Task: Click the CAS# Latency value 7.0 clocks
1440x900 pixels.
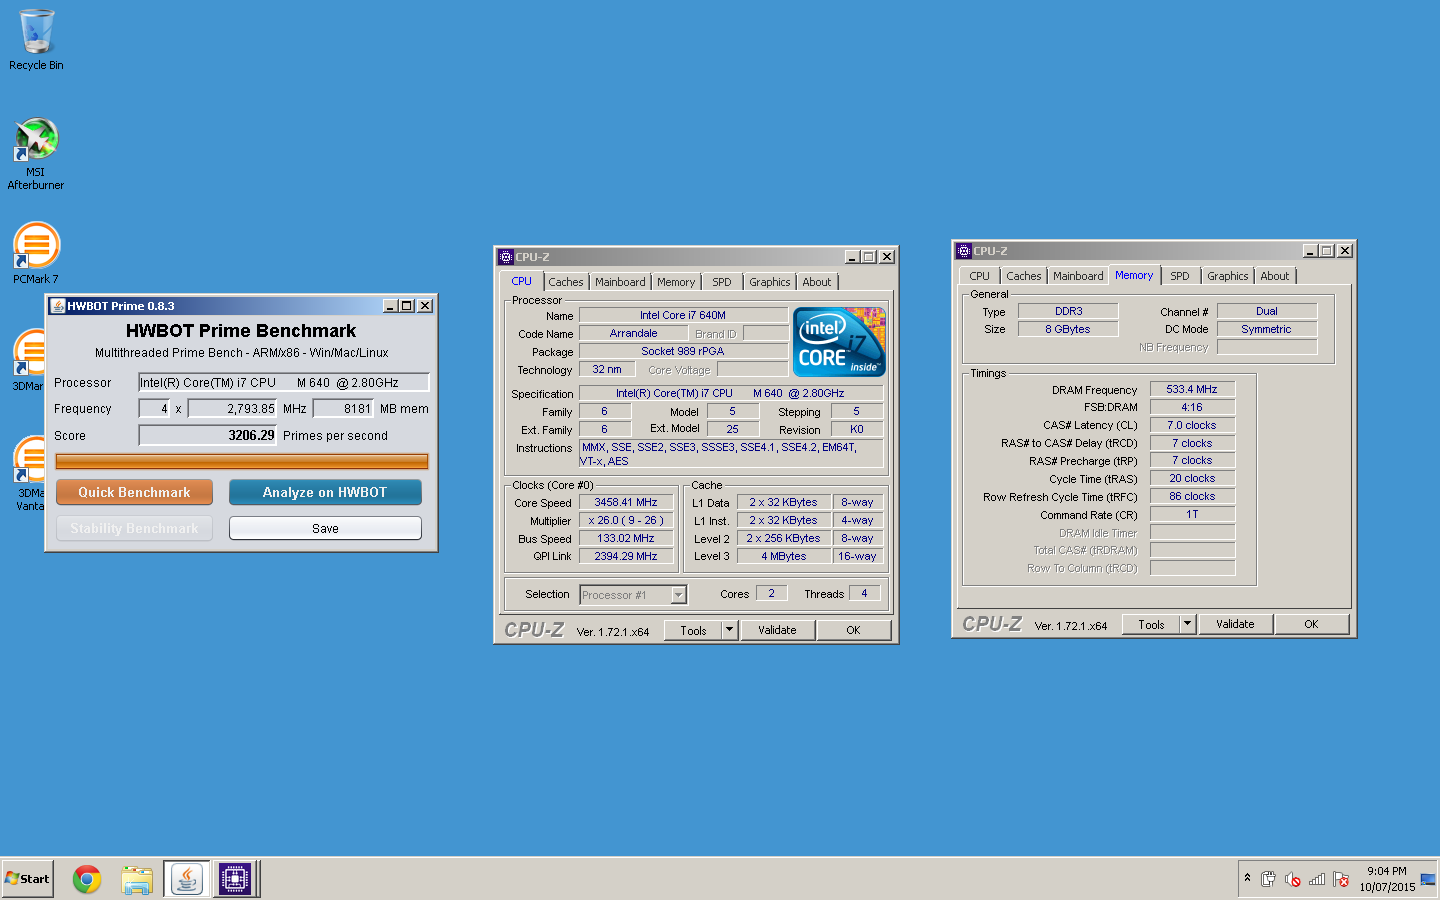Action: coord(1192,425)
